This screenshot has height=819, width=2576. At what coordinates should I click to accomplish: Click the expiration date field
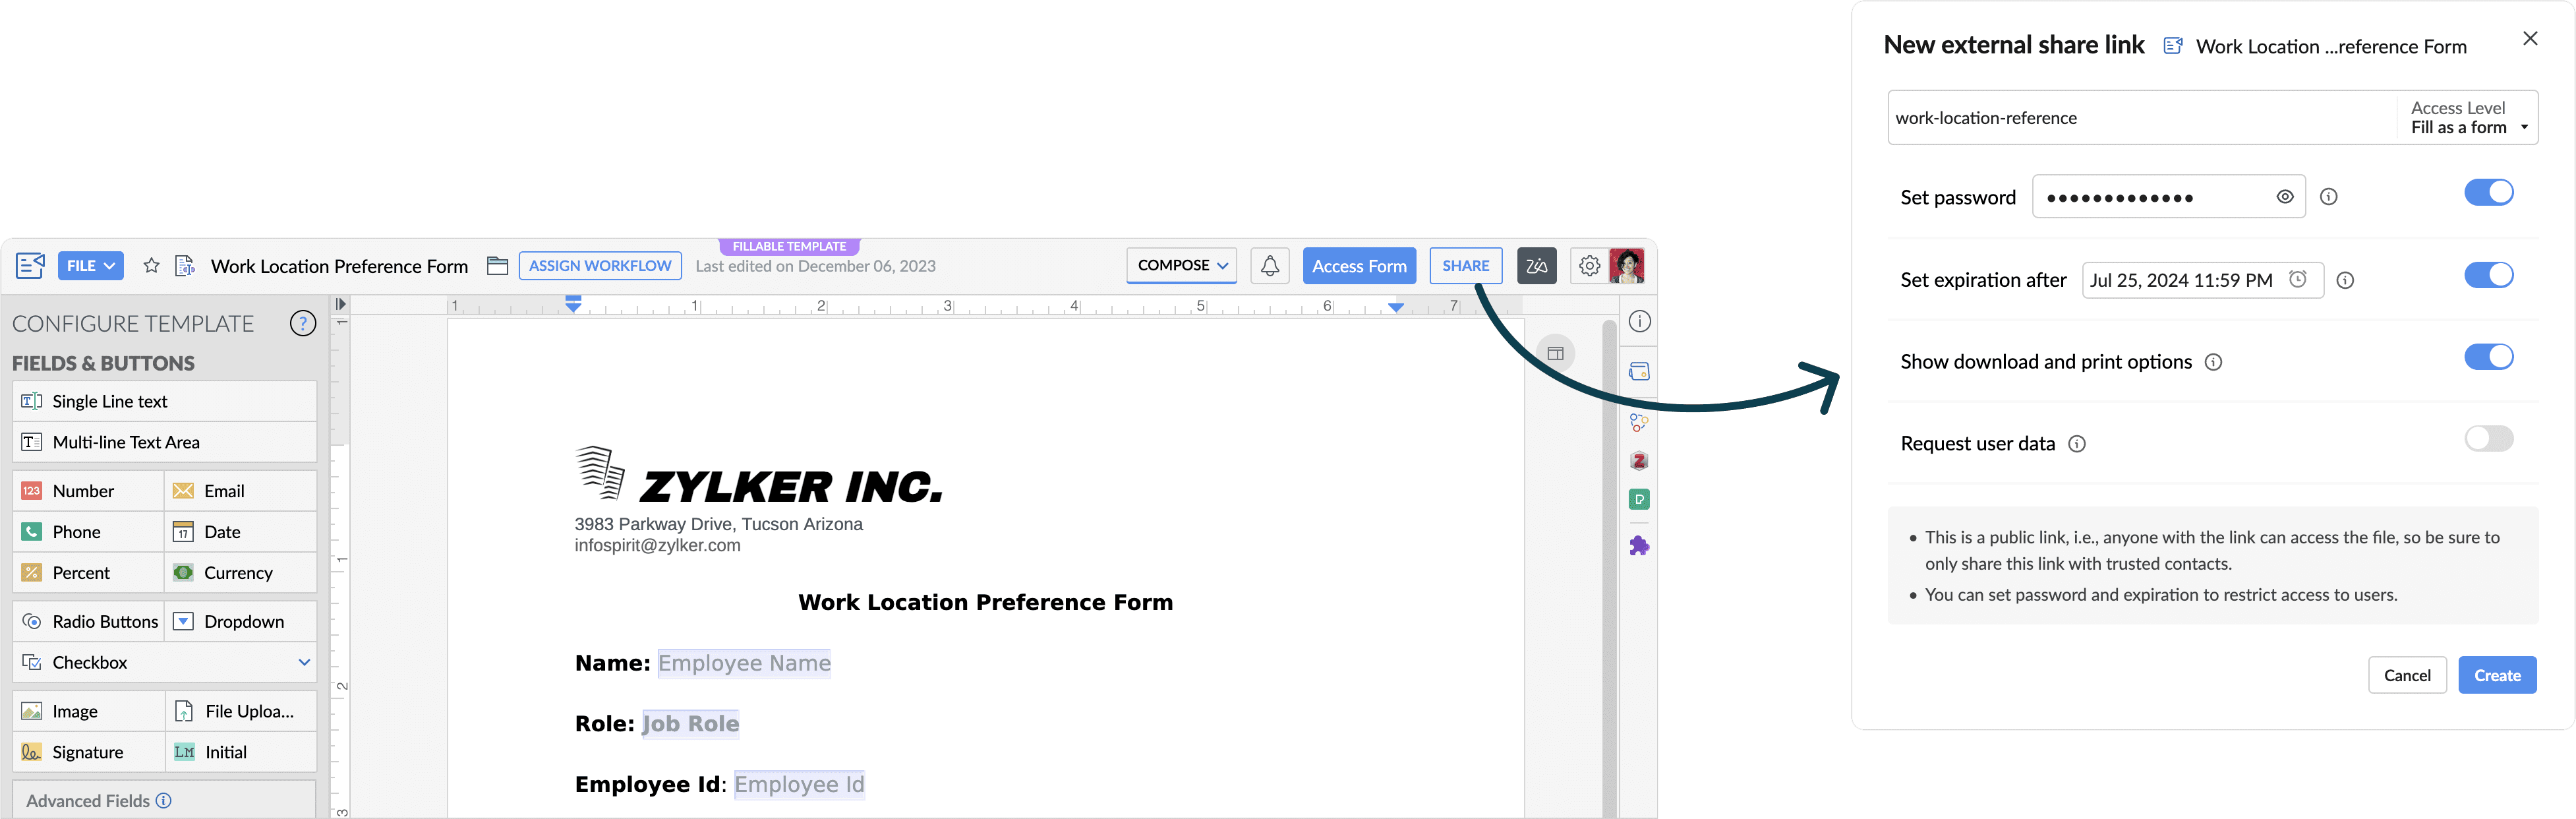[2202, 281]
